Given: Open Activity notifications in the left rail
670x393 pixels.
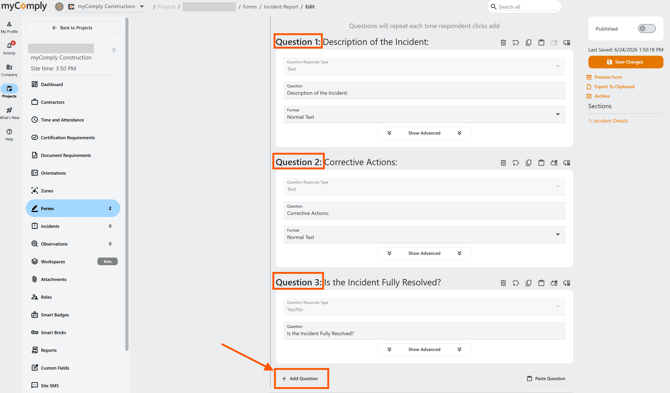Looking at the screenshot, I should click(9, 48).
